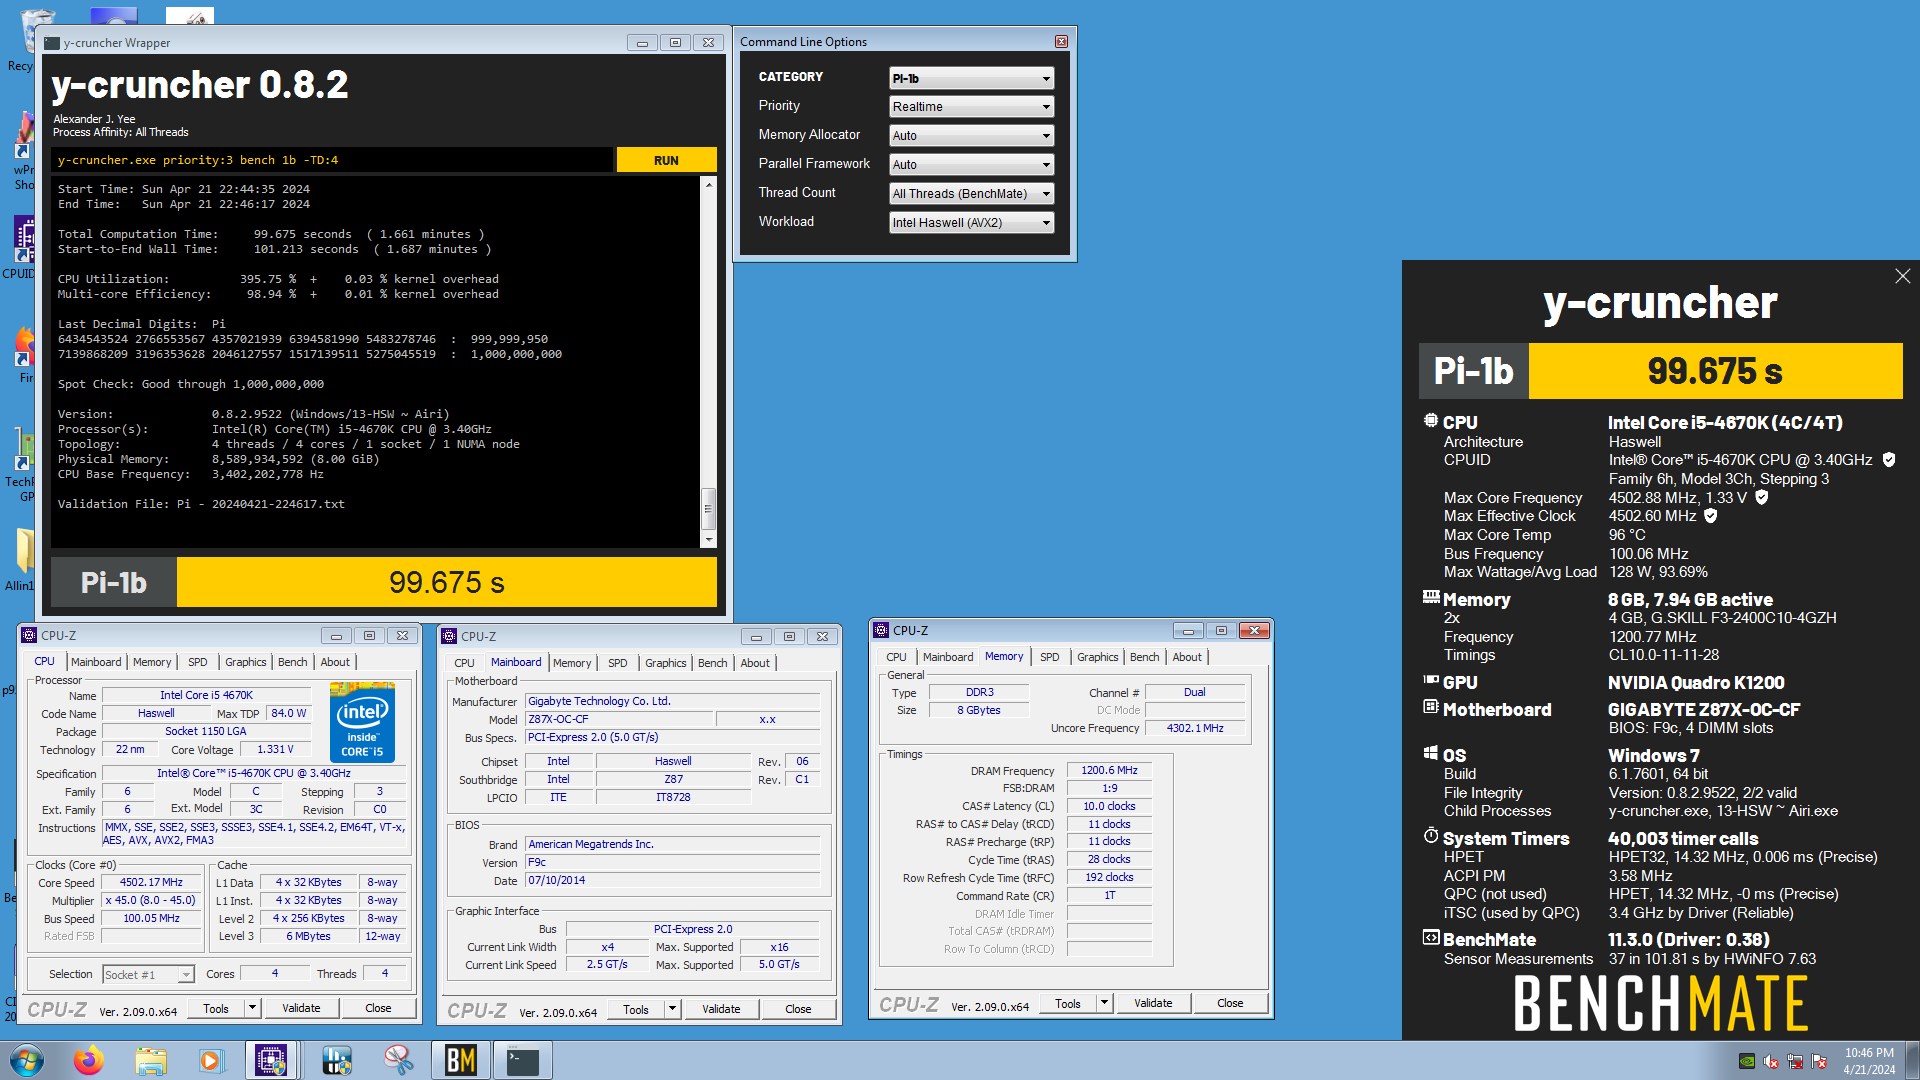Click the BIOS Version field F9c

(672, 862)
